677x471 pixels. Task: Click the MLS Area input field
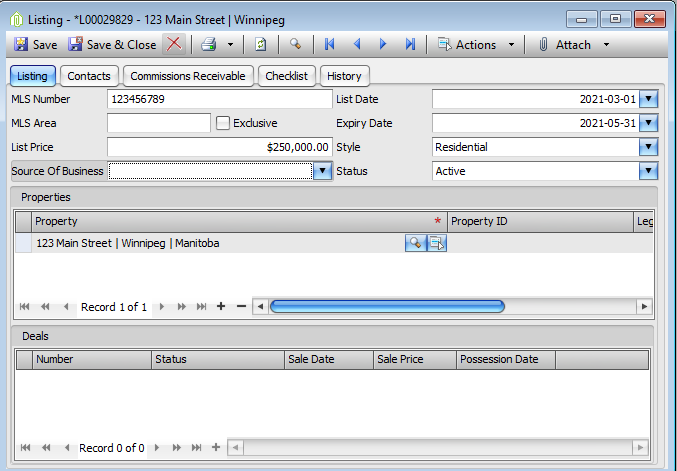[159, 123]
